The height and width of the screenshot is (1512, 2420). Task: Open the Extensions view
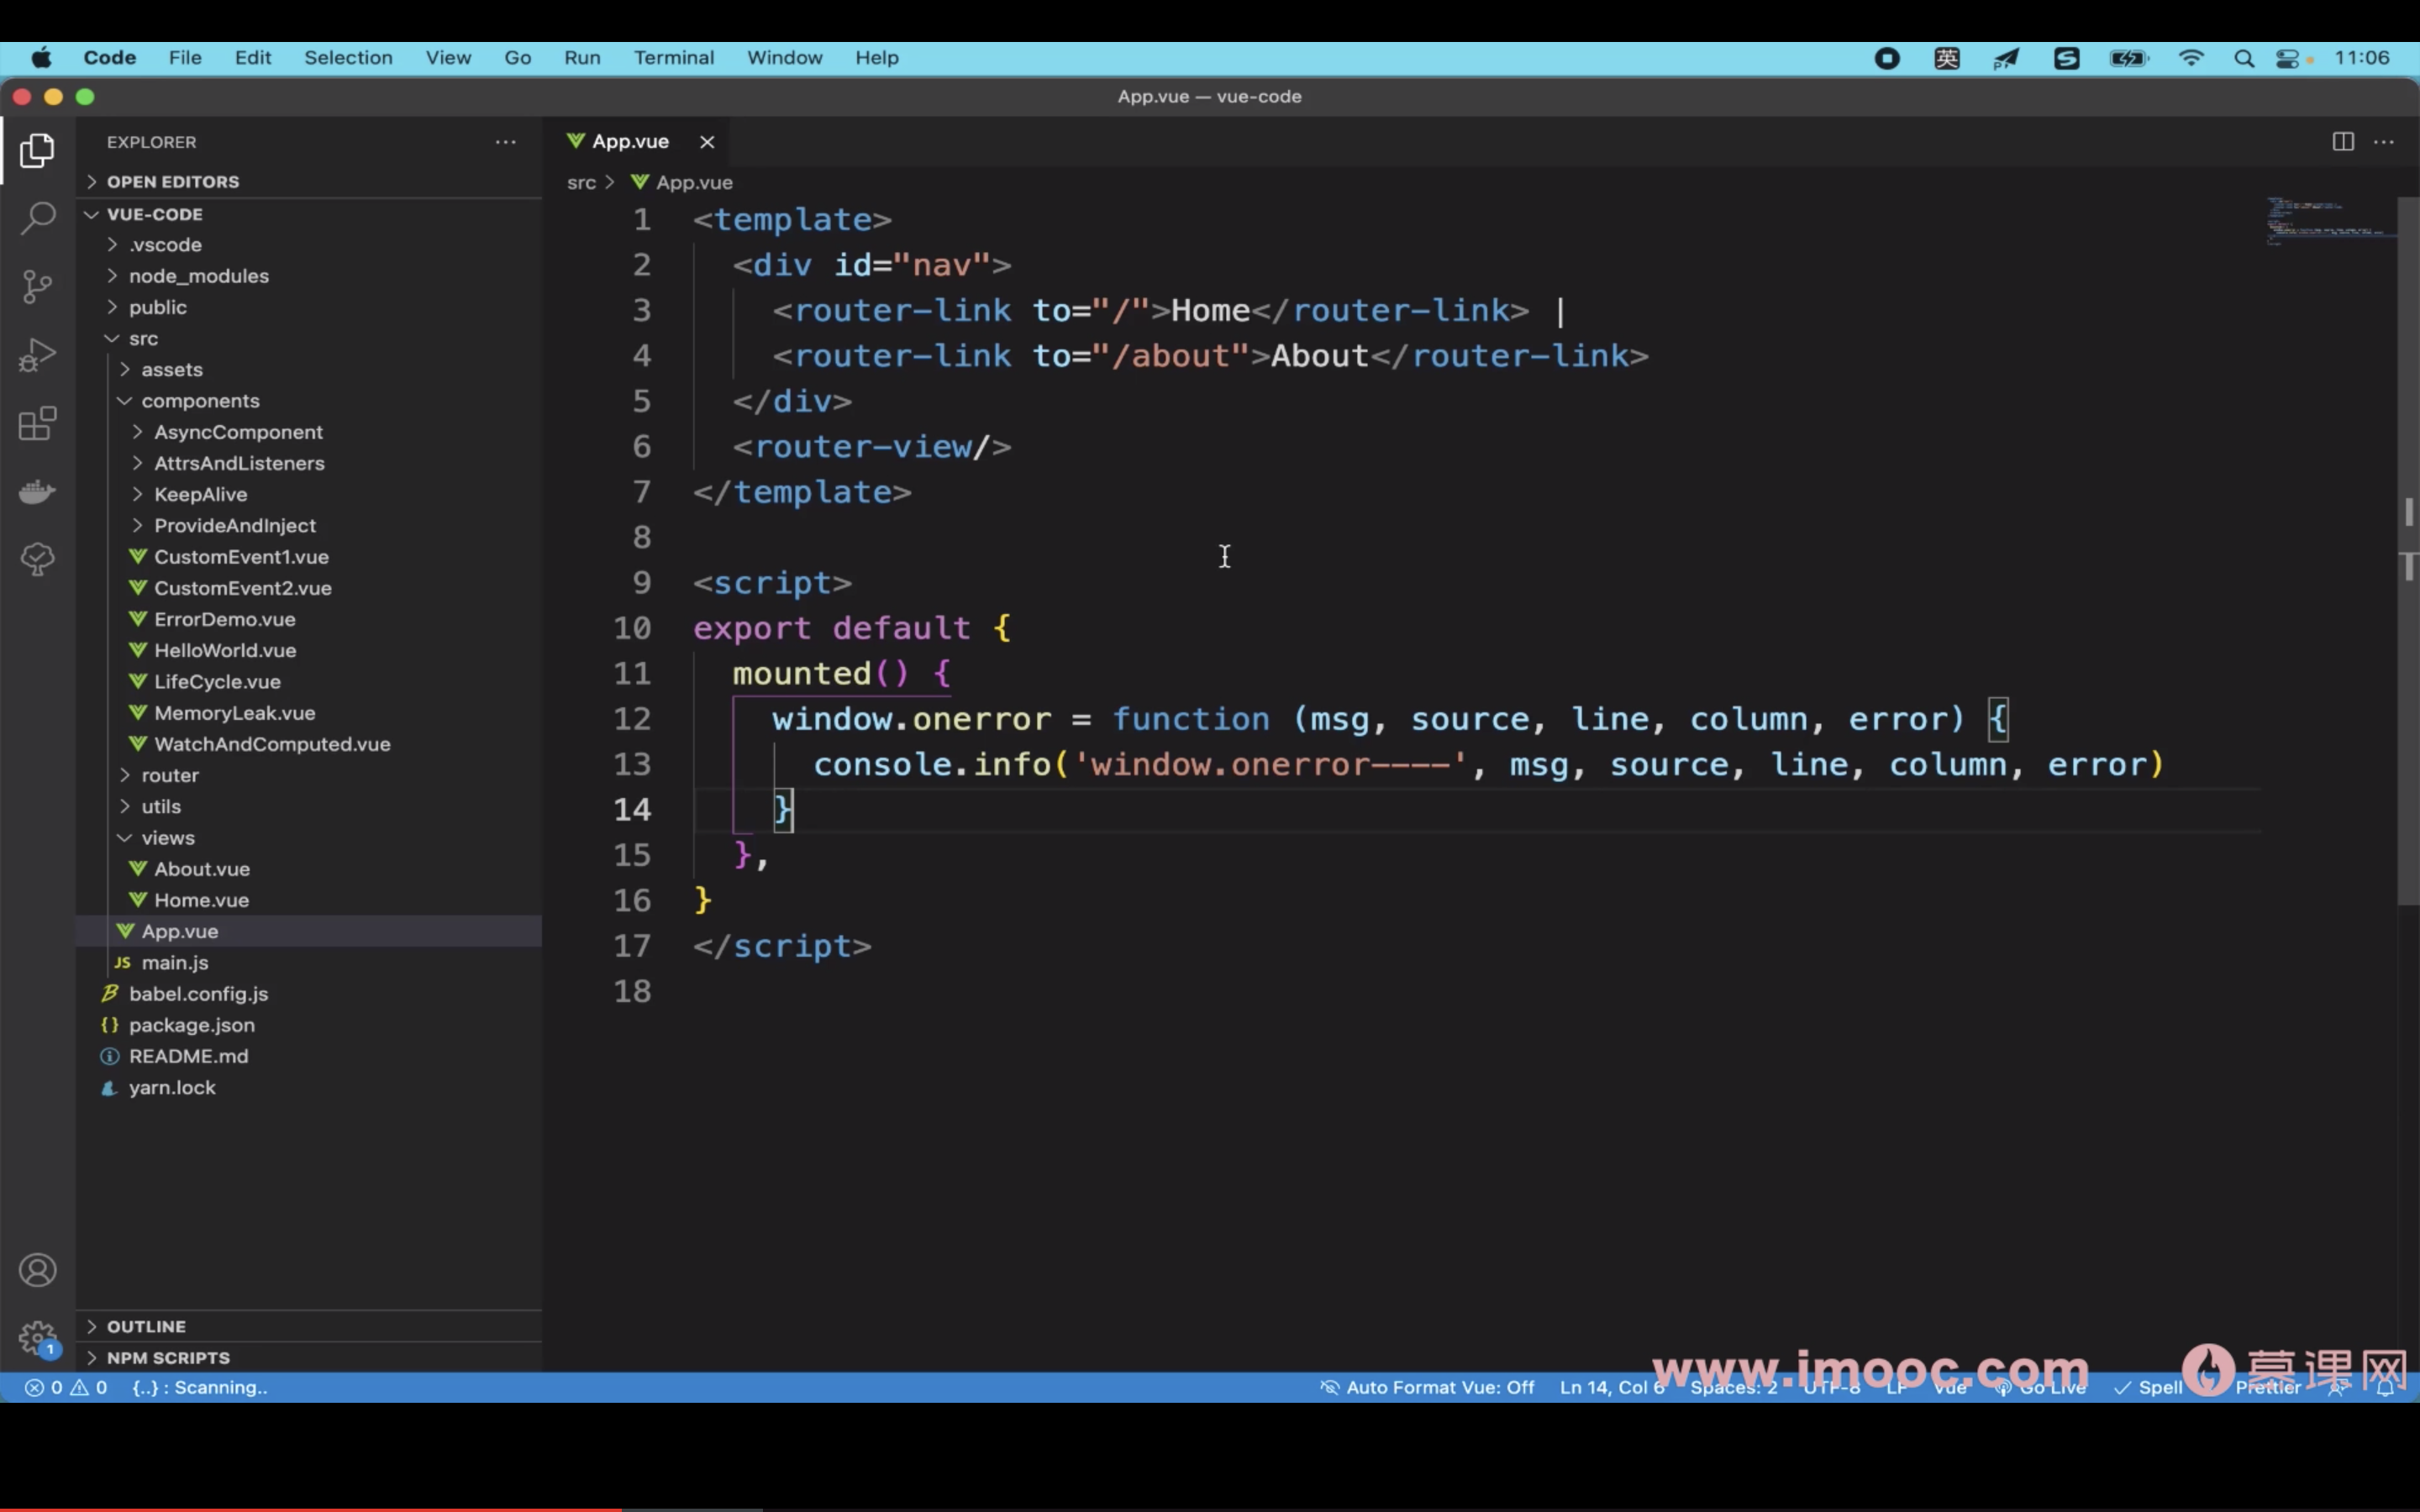(37, 424)
